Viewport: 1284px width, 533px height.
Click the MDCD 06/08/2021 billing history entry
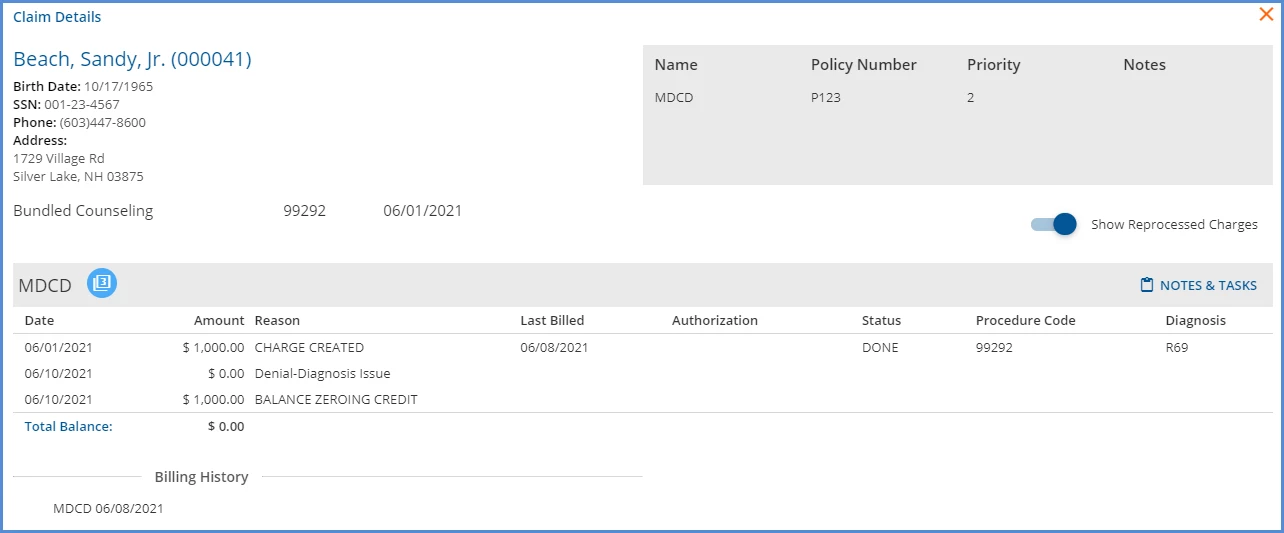(x=108, y=509)
